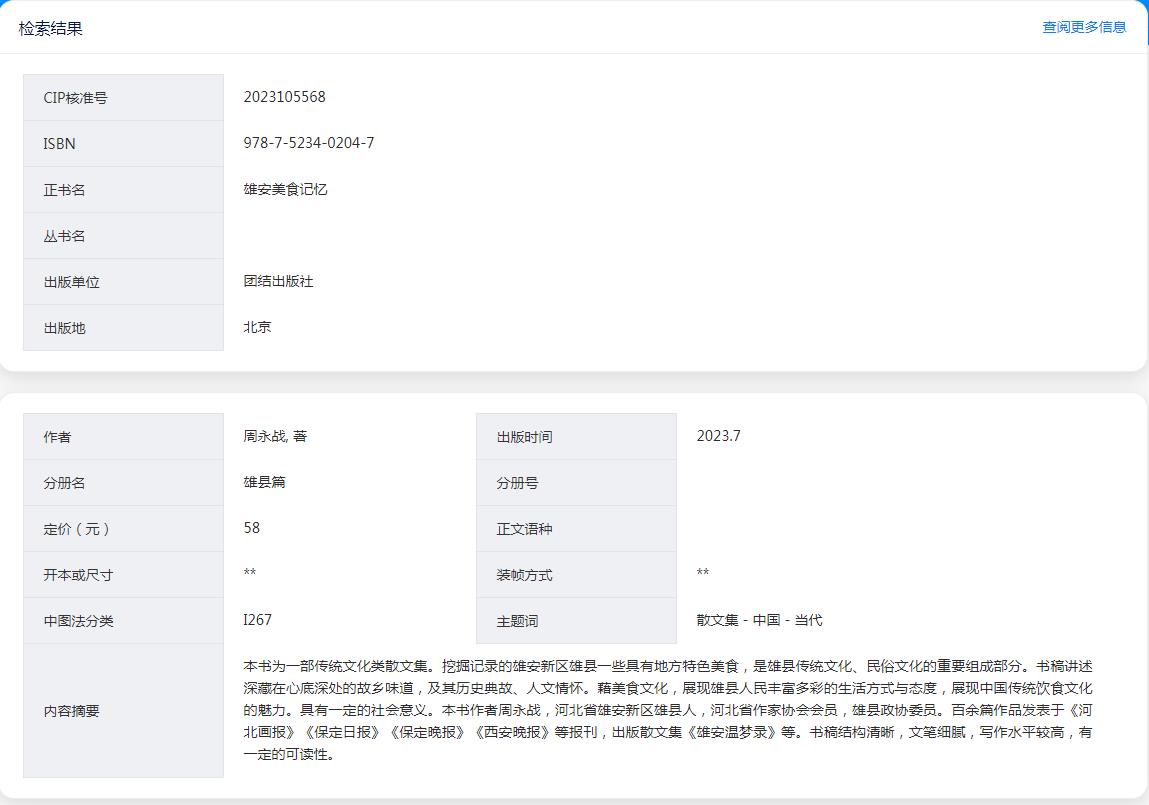
Task: Click the publication place 北京
Action: point(257,327)
